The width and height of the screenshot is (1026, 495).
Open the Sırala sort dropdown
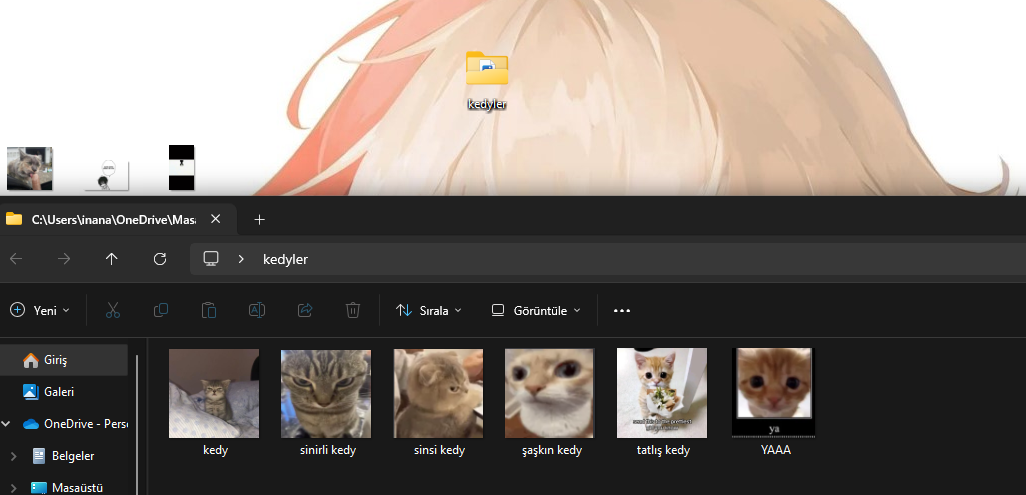[429, 310]
